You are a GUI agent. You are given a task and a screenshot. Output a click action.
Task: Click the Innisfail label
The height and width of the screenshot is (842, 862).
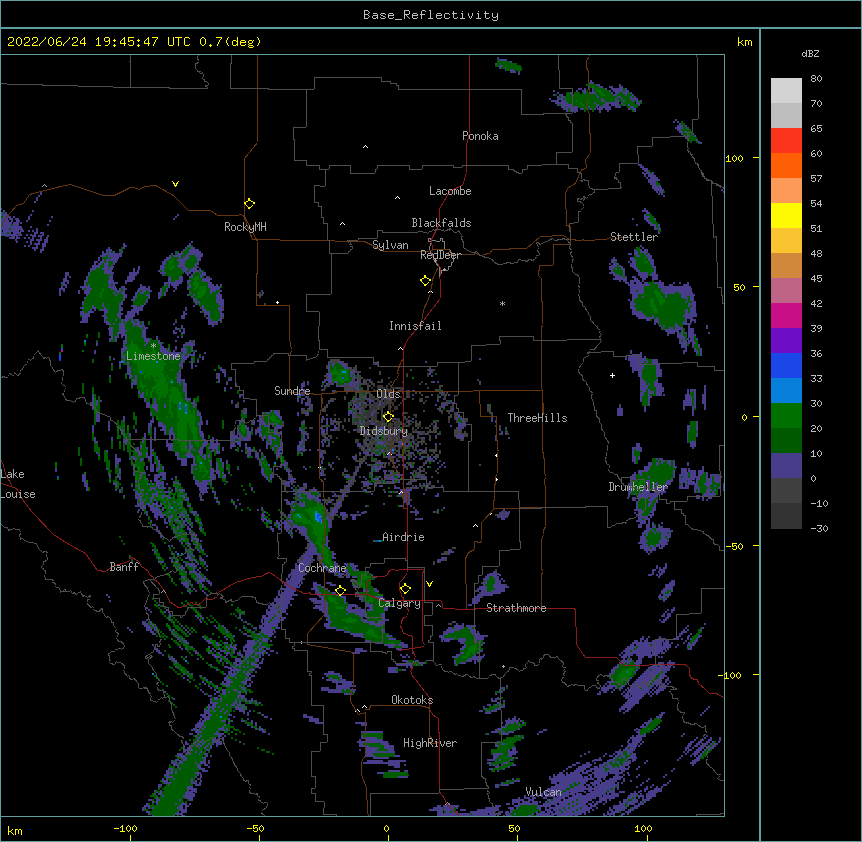(415, 326)
